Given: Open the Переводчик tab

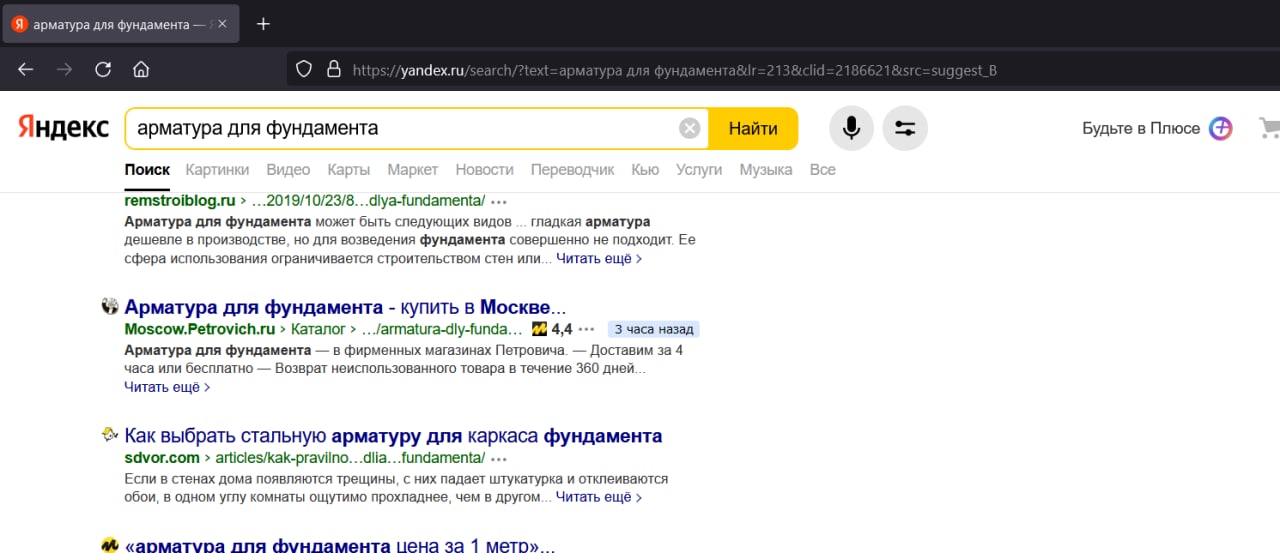Looking at the screenshot, I should [x=572, y=170].
